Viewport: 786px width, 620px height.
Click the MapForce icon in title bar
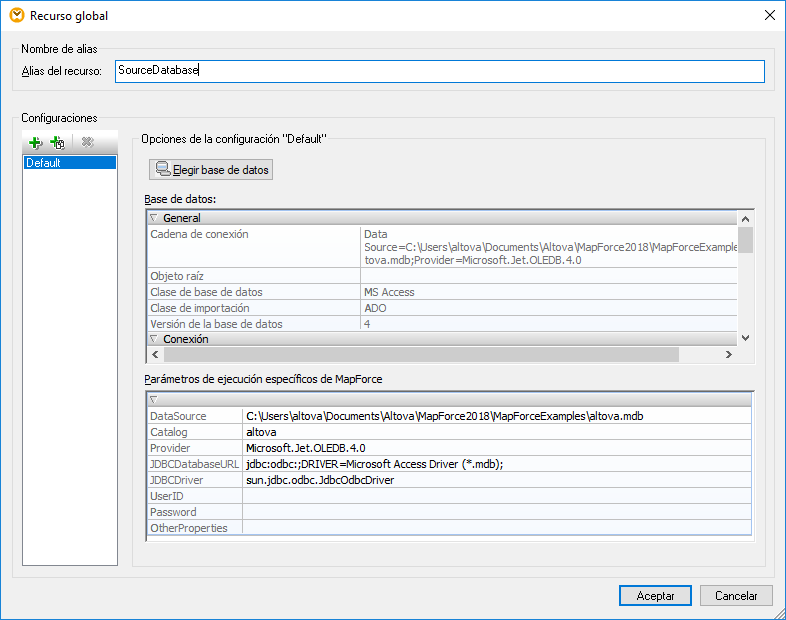(x=16, y=16)
